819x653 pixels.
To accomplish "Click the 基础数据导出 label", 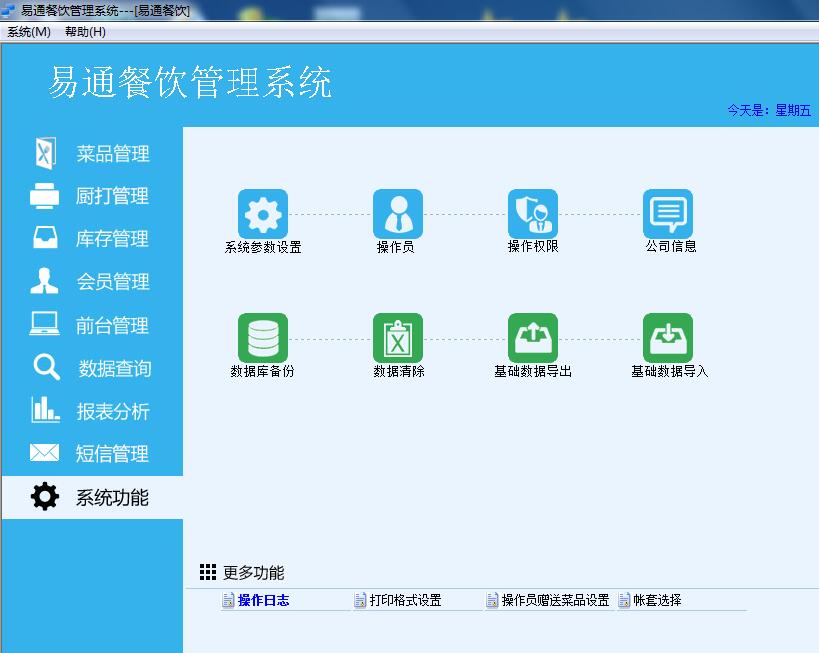I will [x=533, y=371].
